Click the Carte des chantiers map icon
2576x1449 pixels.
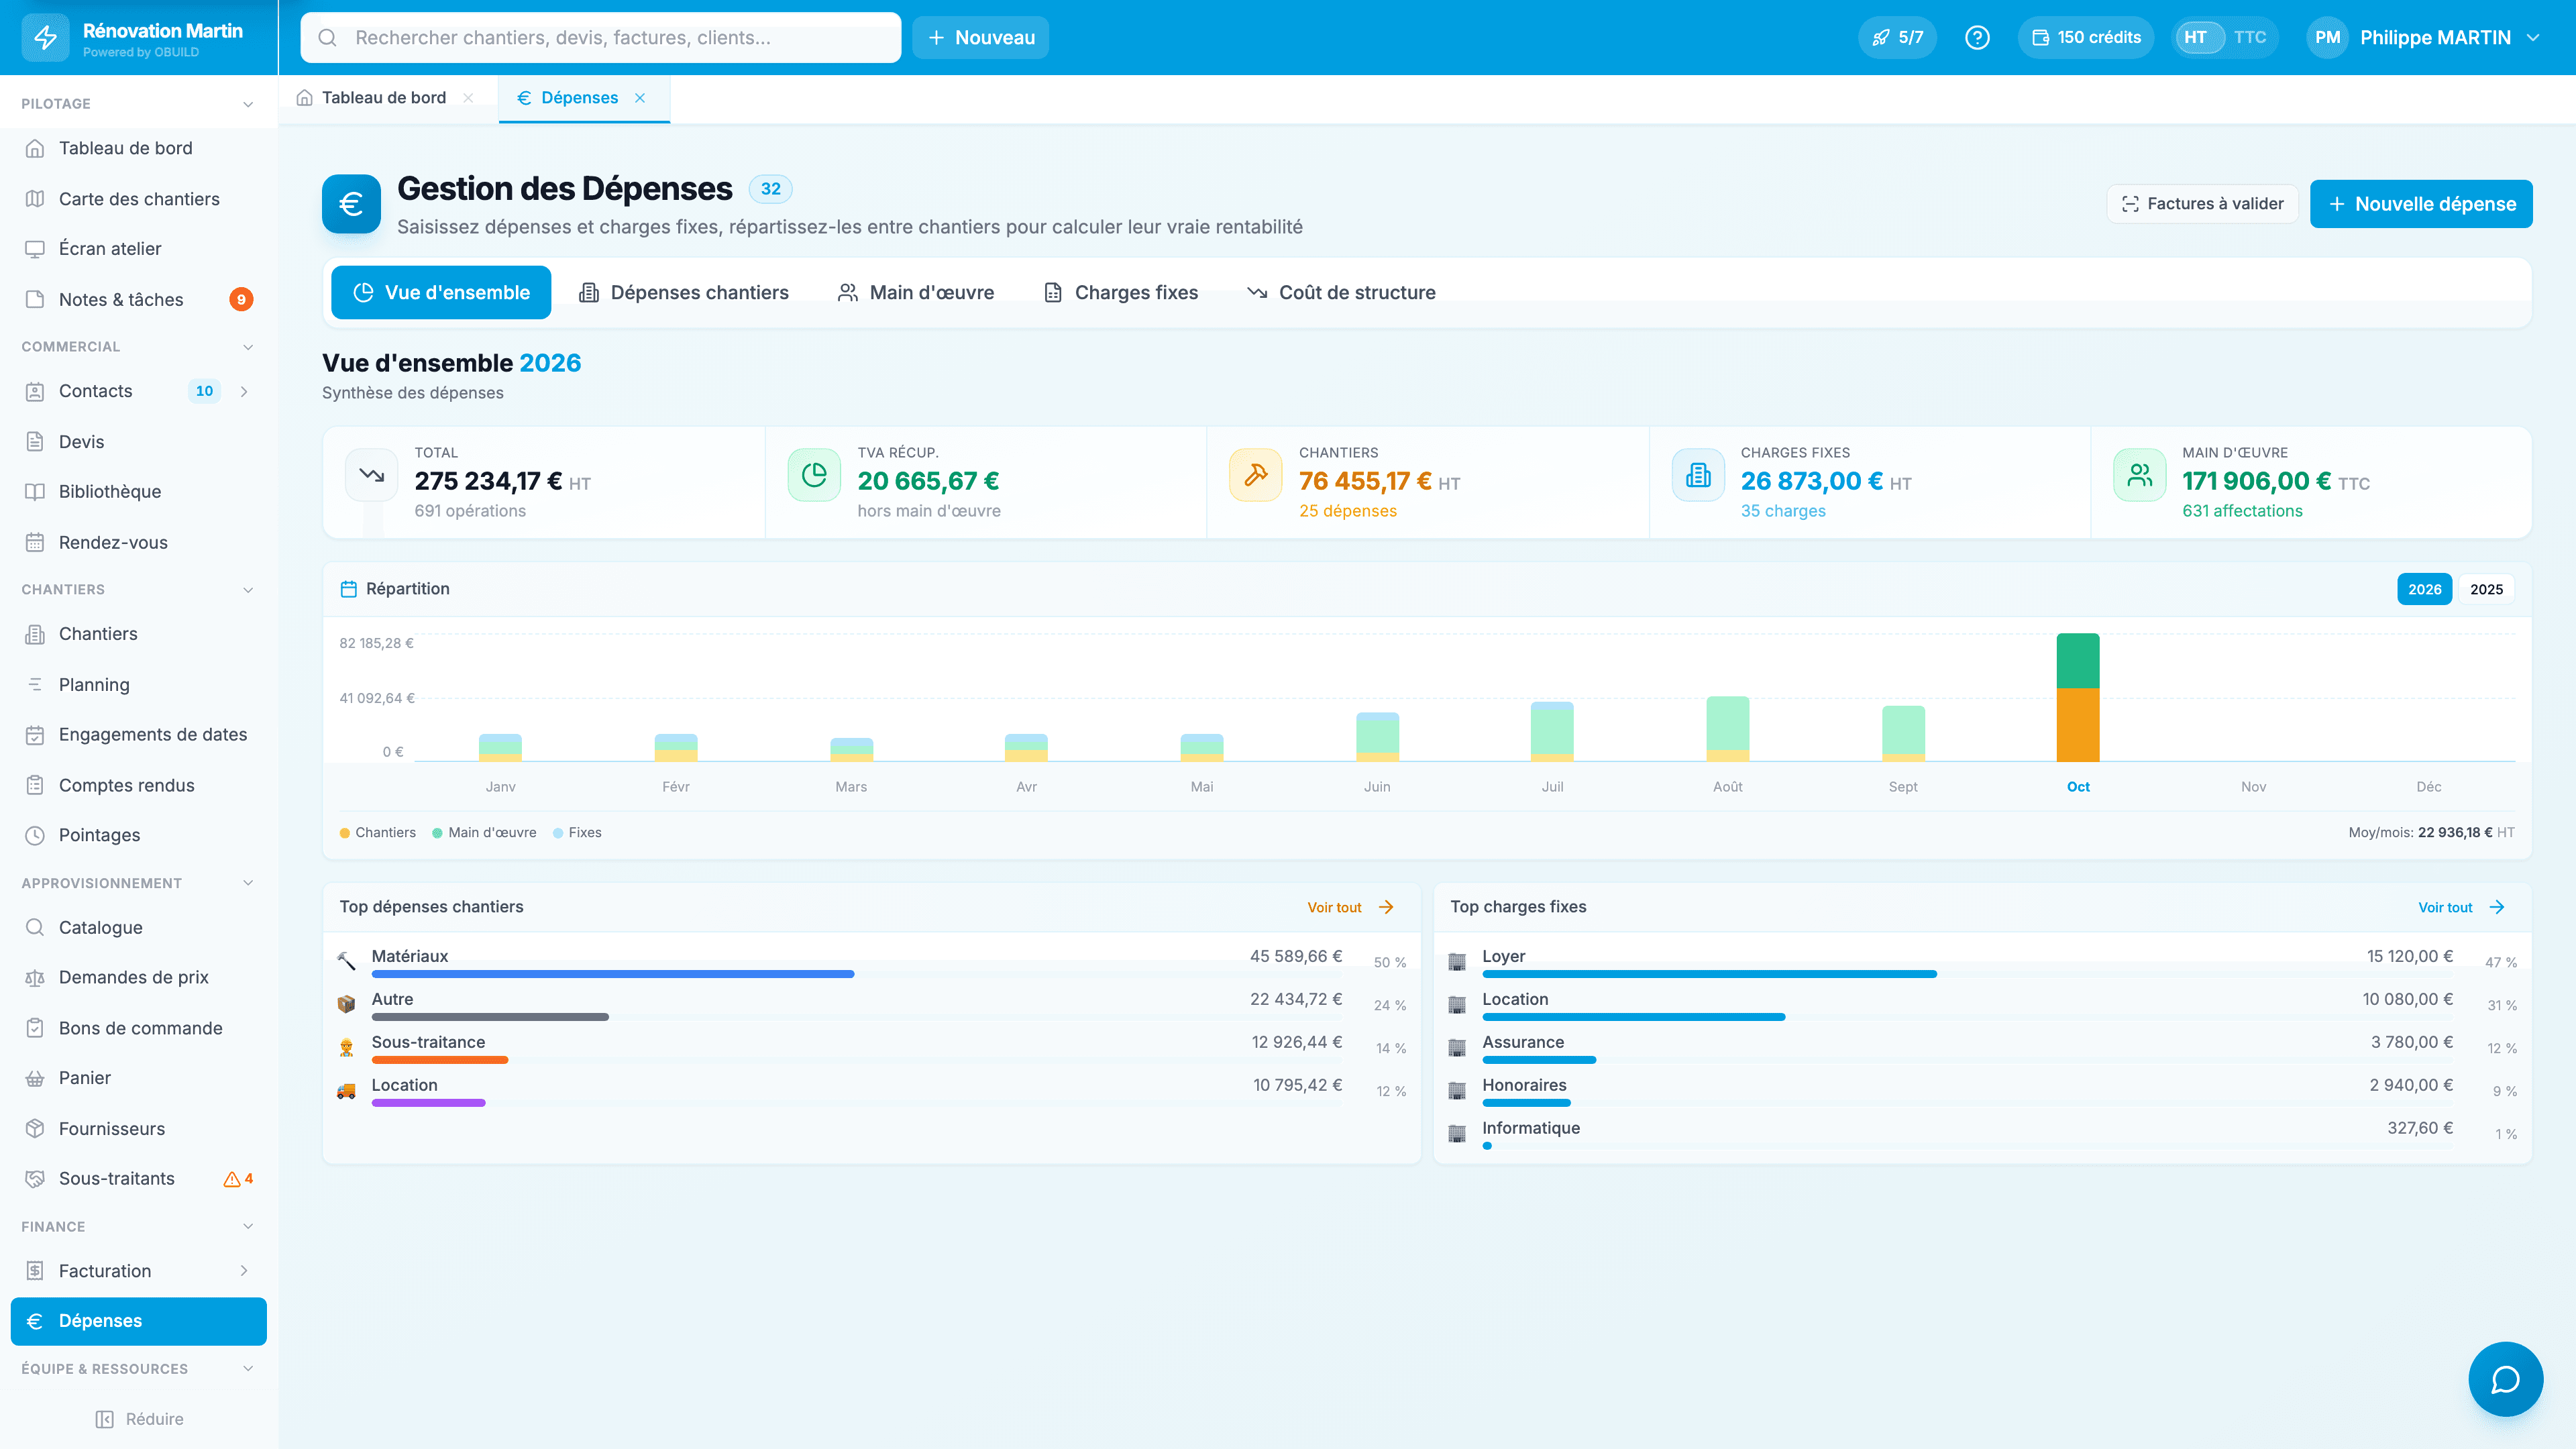pos(35,199)
